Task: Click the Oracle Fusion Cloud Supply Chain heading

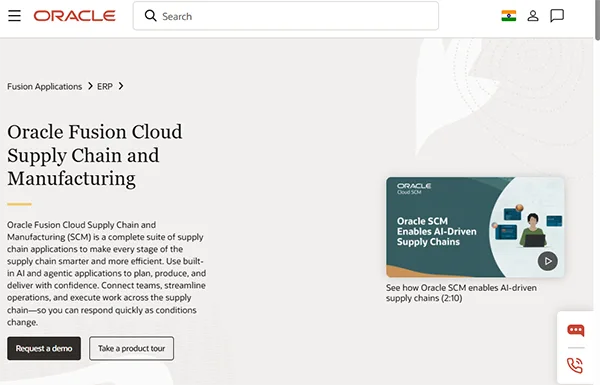Action: [x=95, y=155]
